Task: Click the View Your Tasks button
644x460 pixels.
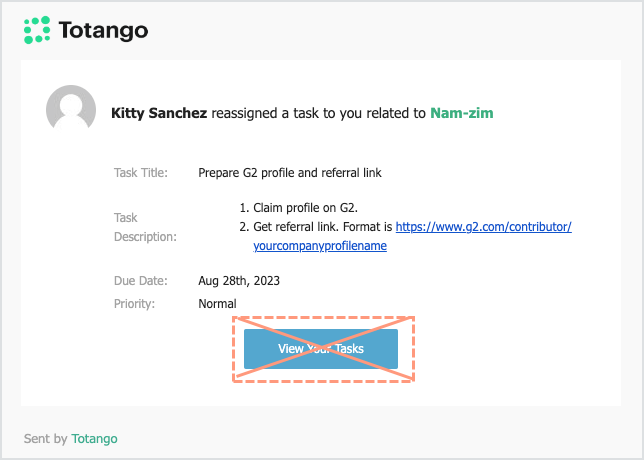Action: coord(321,349)
